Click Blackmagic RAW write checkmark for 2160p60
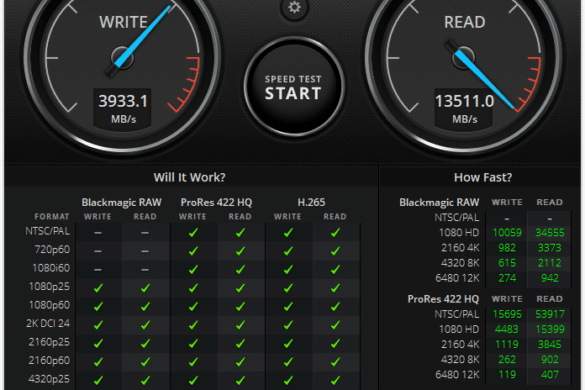Image resolution: width=585 pixels, height=390 pixels. 98,362
